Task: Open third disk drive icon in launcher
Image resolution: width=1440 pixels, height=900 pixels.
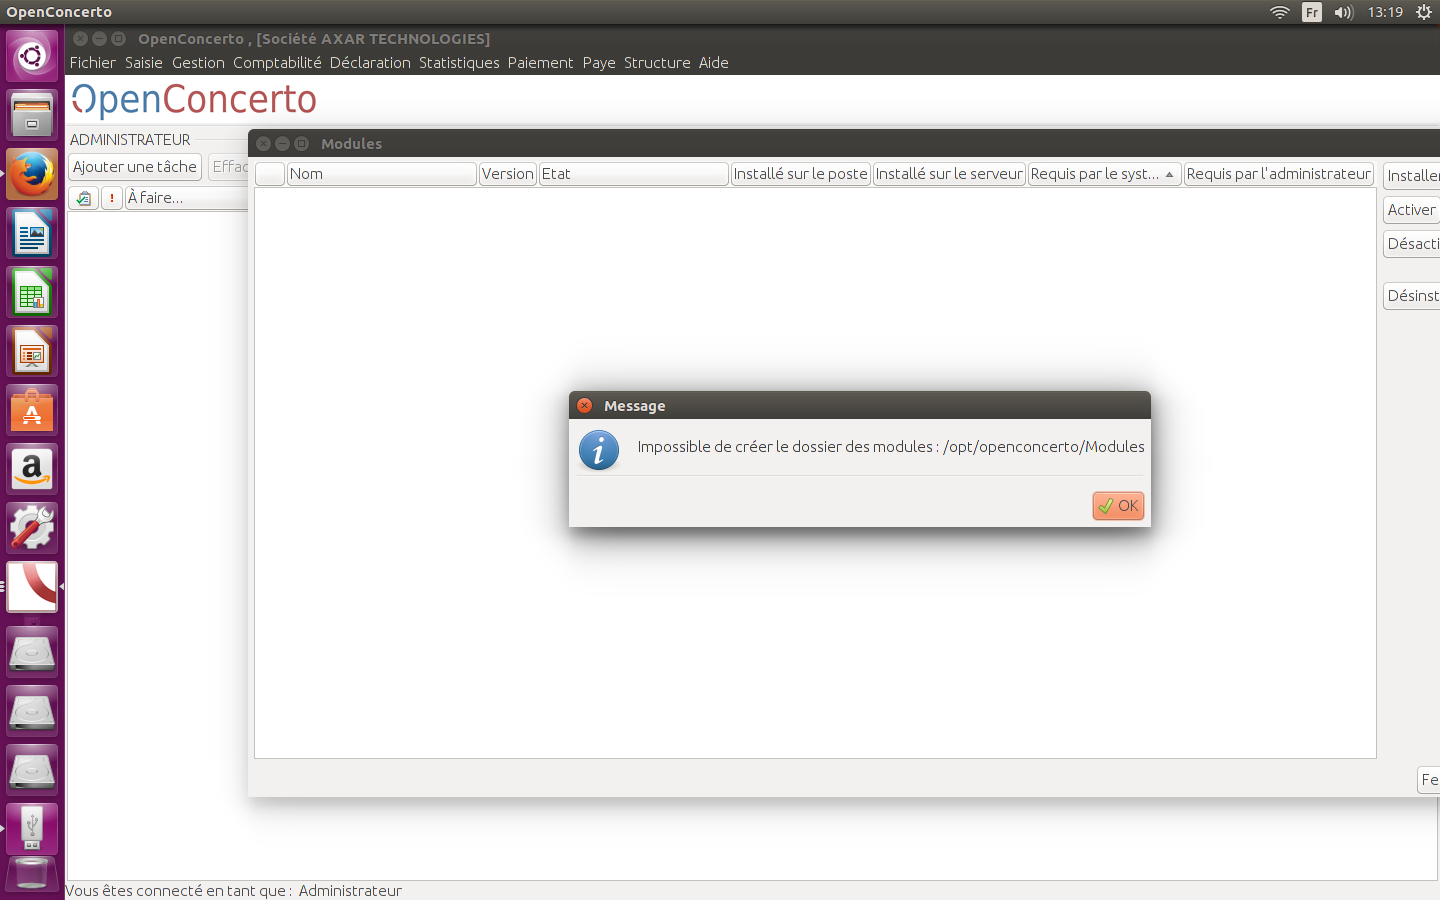Action: coord(32,770)
